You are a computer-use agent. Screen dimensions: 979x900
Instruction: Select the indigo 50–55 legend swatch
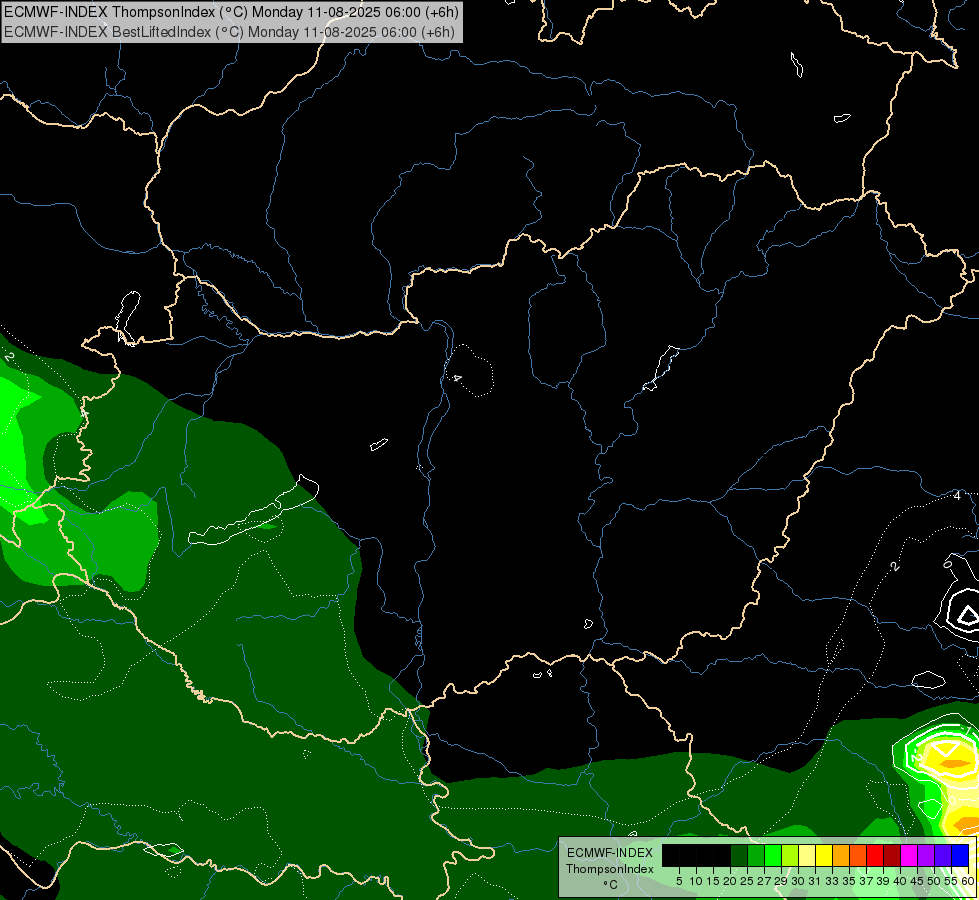tap(942, 856)
